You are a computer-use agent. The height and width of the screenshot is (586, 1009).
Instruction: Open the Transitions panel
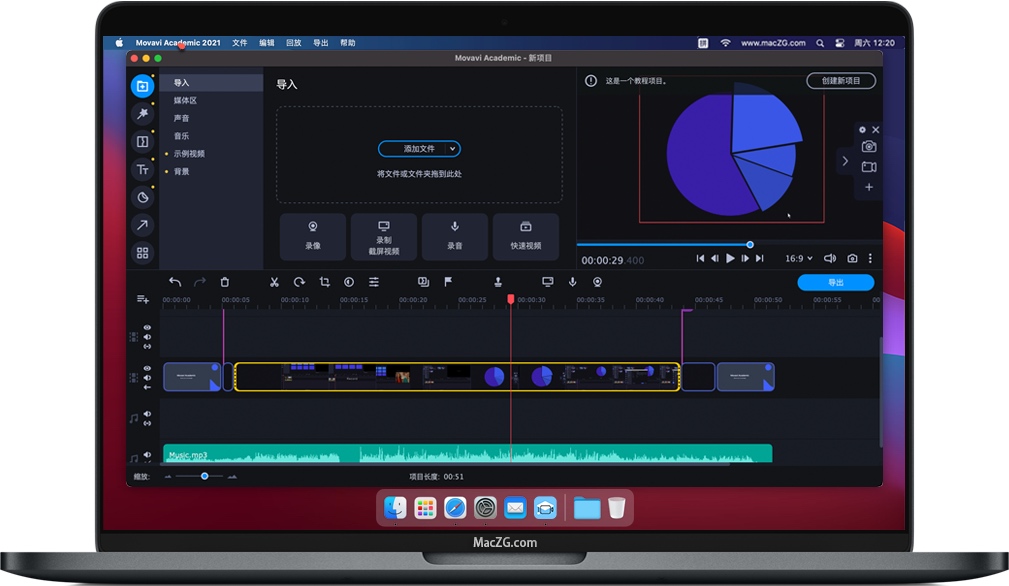point(142,141)
